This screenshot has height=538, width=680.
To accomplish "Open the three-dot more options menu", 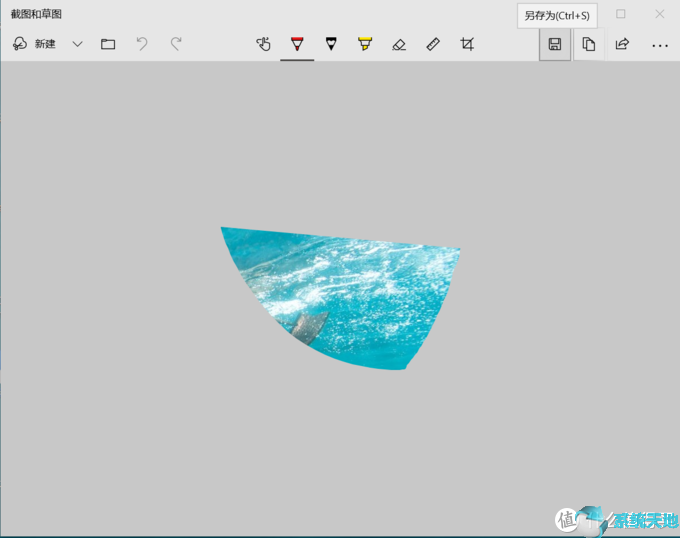I will [x=659, y=45].
